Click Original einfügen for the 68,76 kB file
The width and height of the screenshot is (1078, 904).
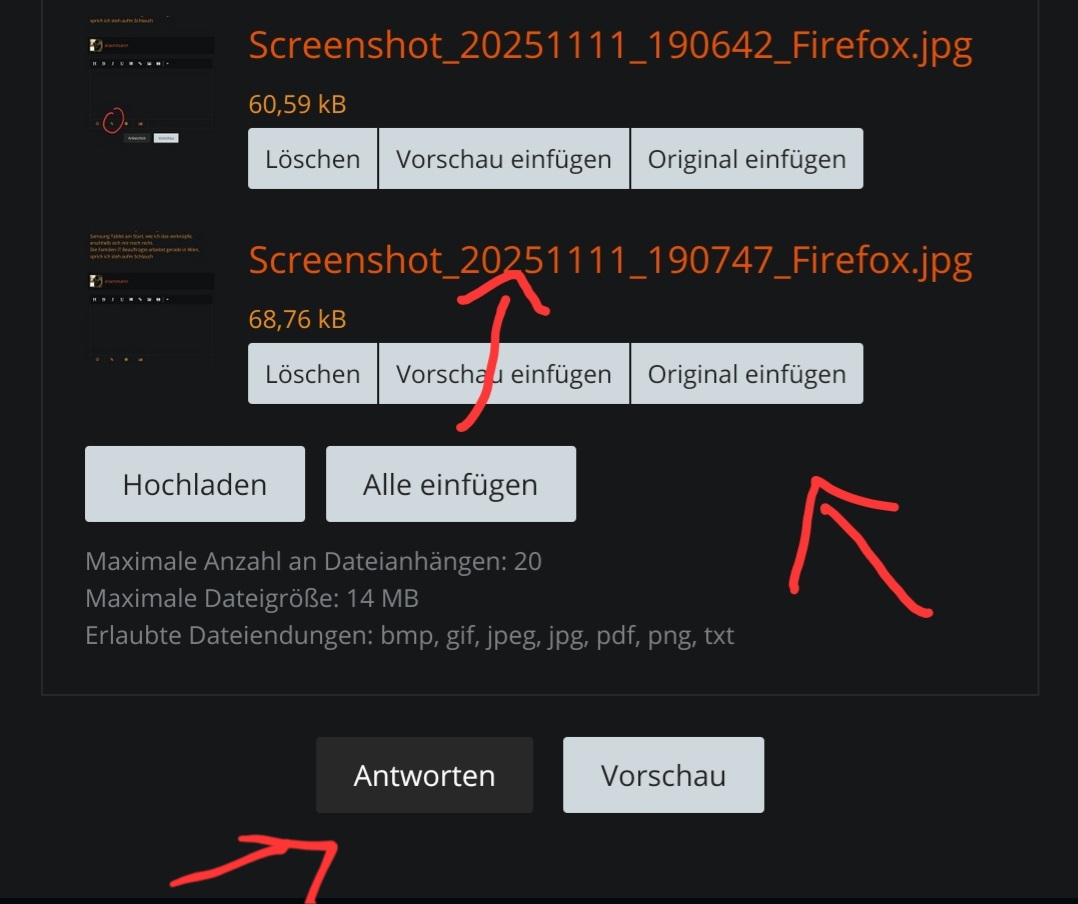[x=747, y=374]
